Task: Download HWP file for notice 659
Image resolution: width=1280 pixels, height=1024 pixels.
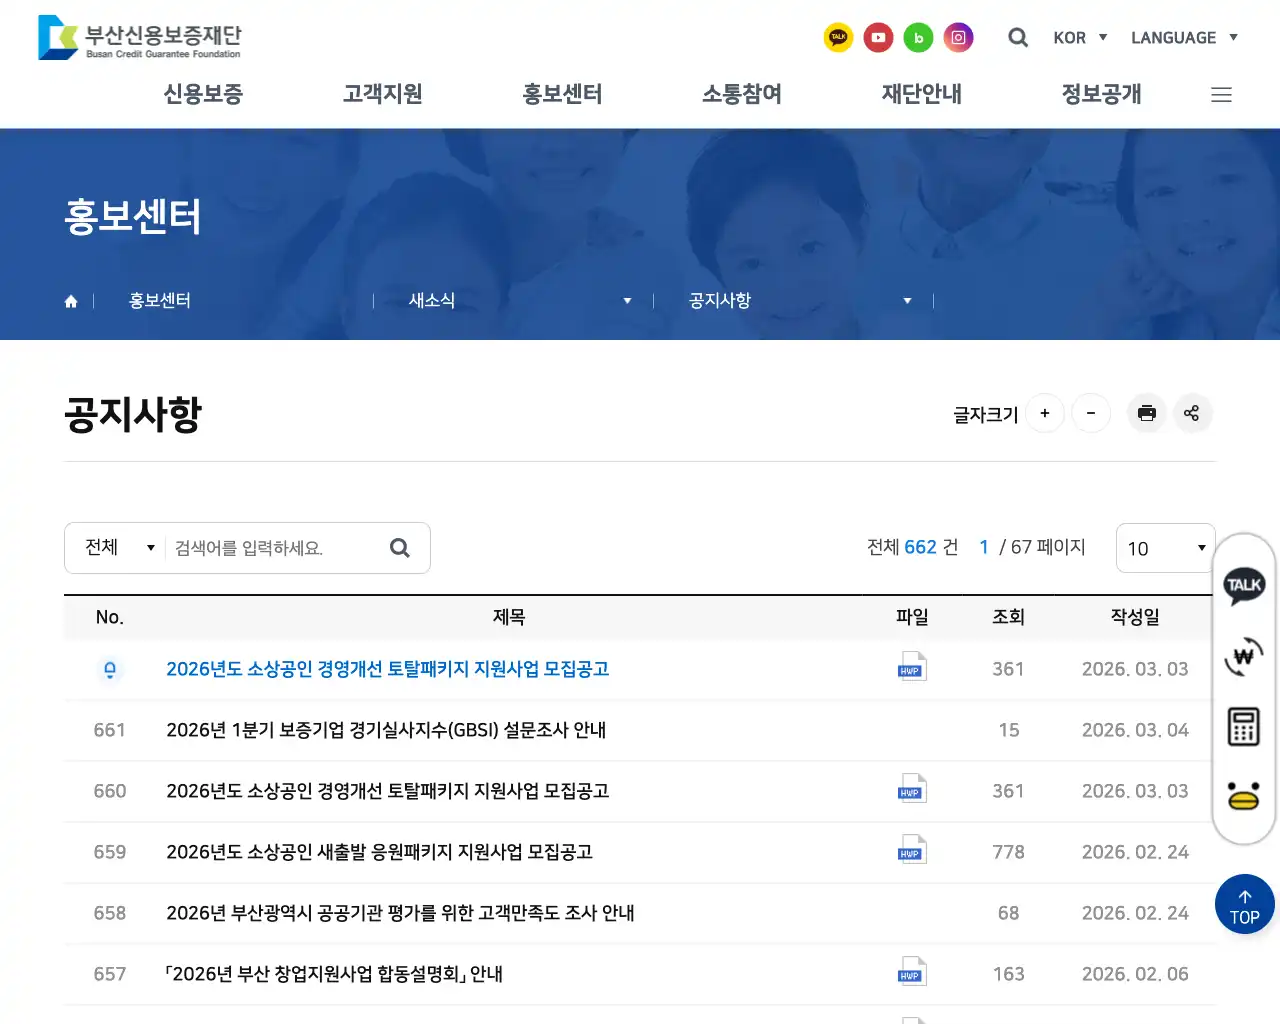Action: pos(912,851)
